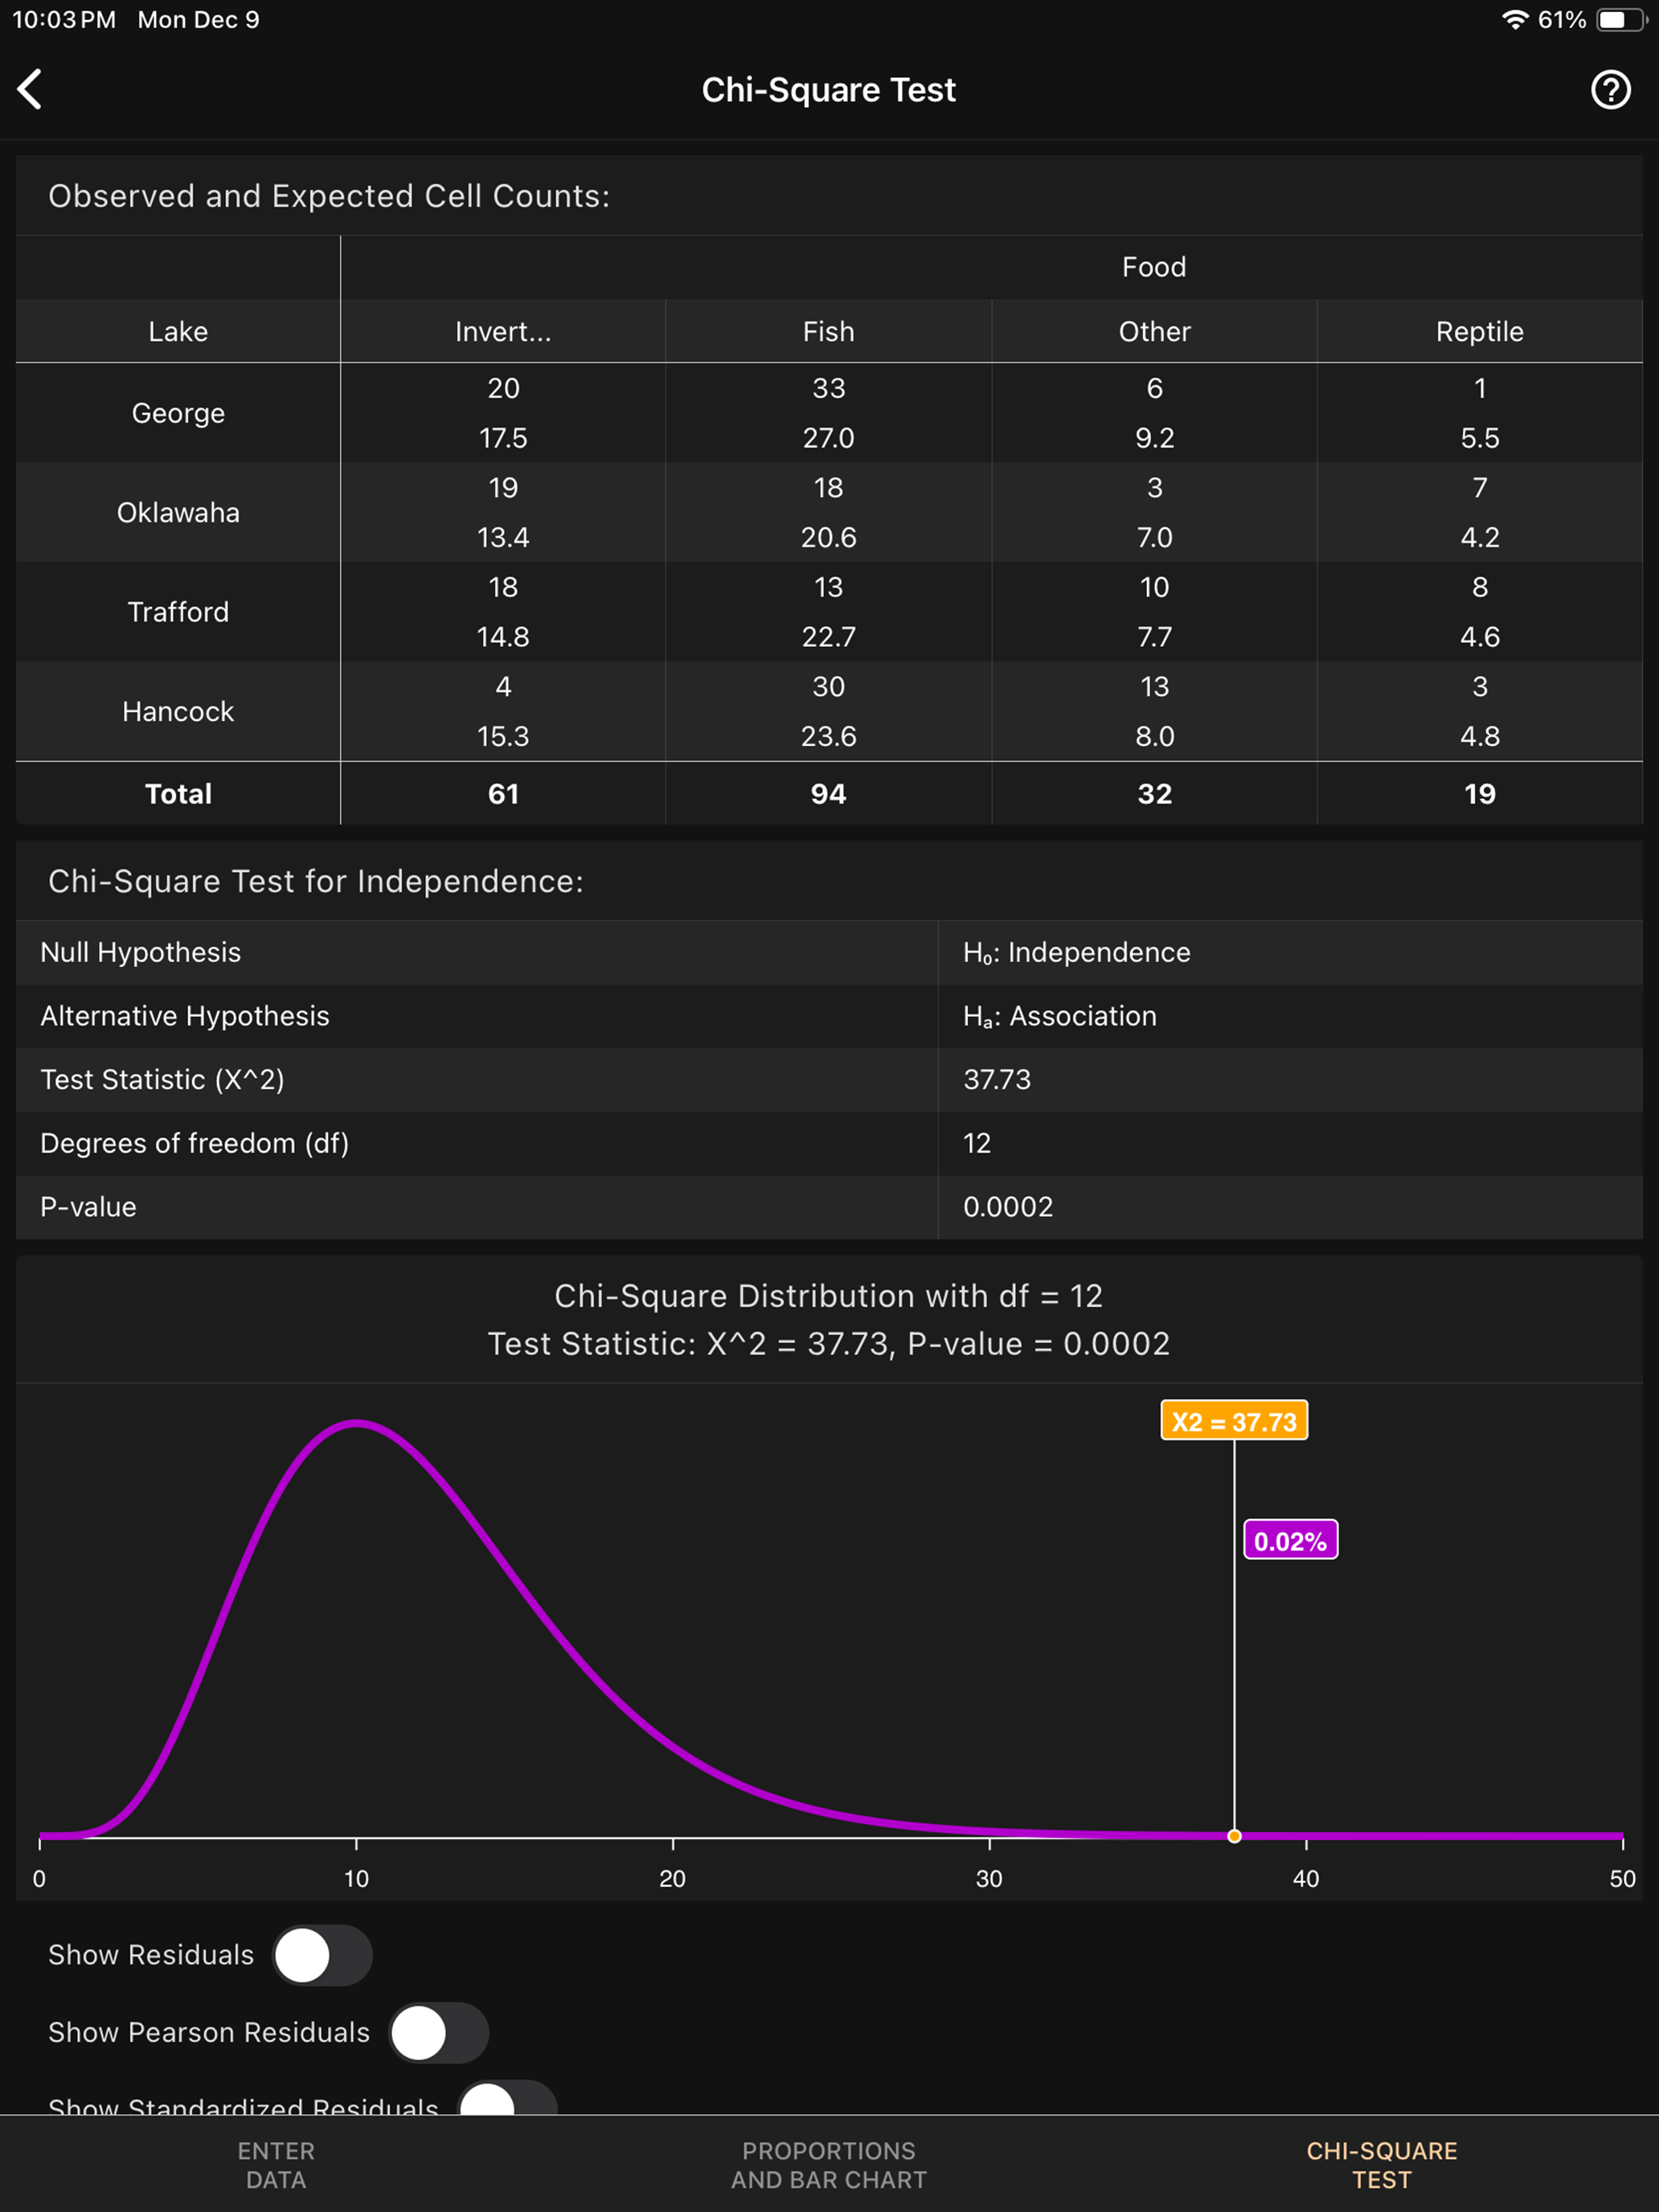The width and height of the screenshot is (1659, 2212).
Task: Tap the orange test statistic marker dot
Action: click(1234, 1836)
